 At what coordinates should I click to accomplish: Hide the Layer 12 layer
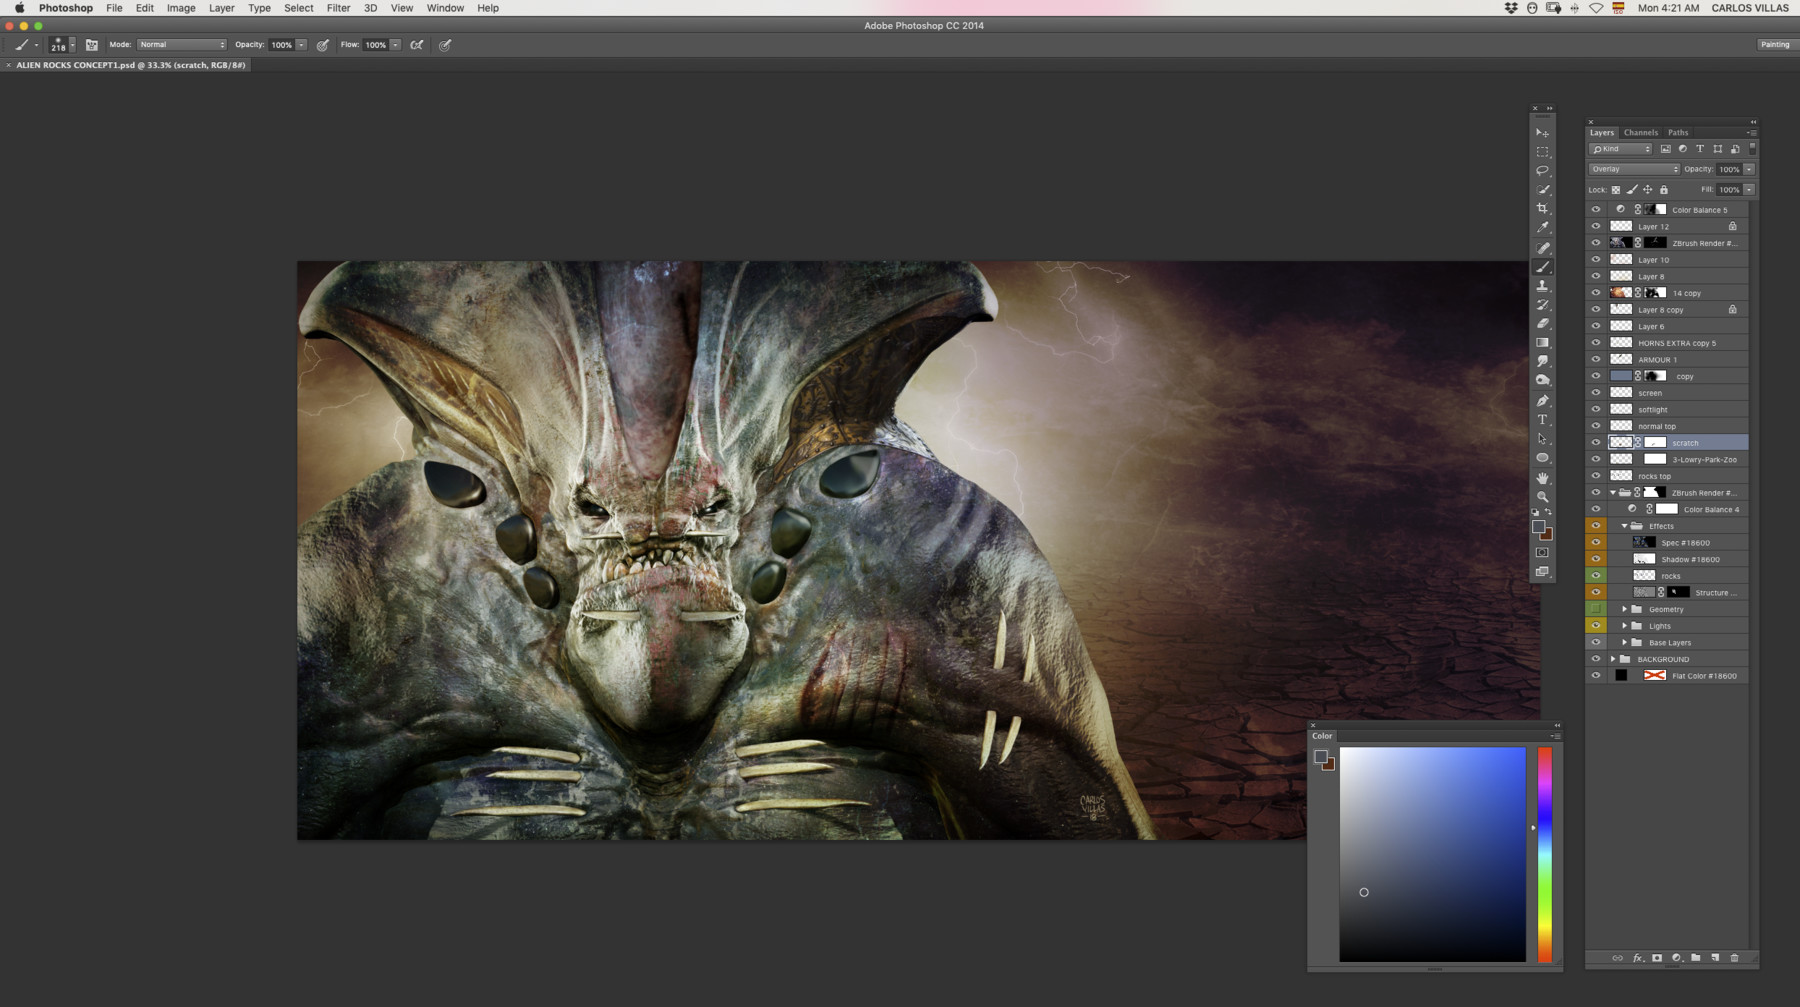coord(1596,227)
